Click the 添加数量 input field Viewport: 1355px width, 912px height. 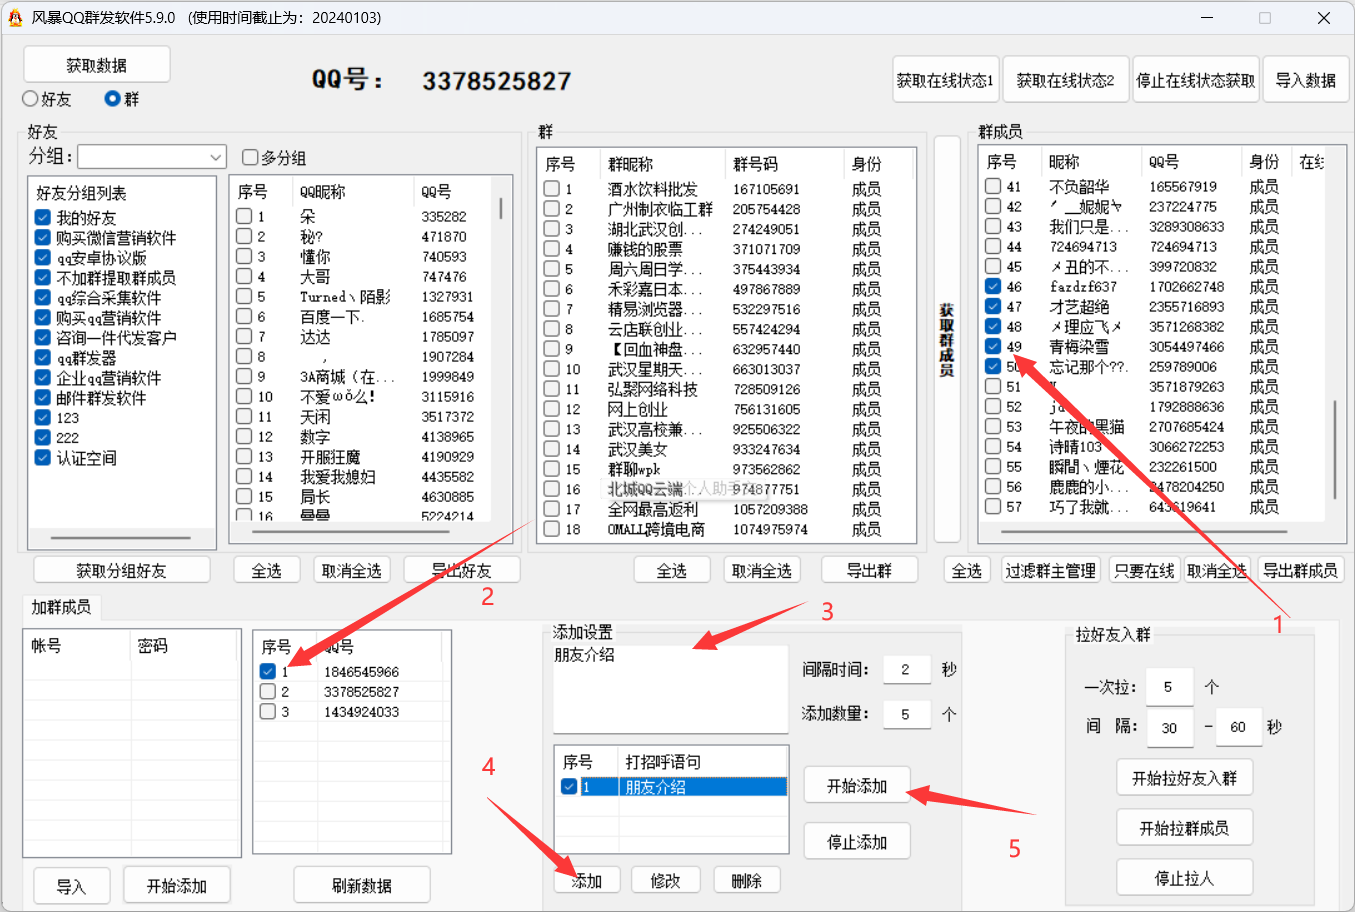coord(906,714)
